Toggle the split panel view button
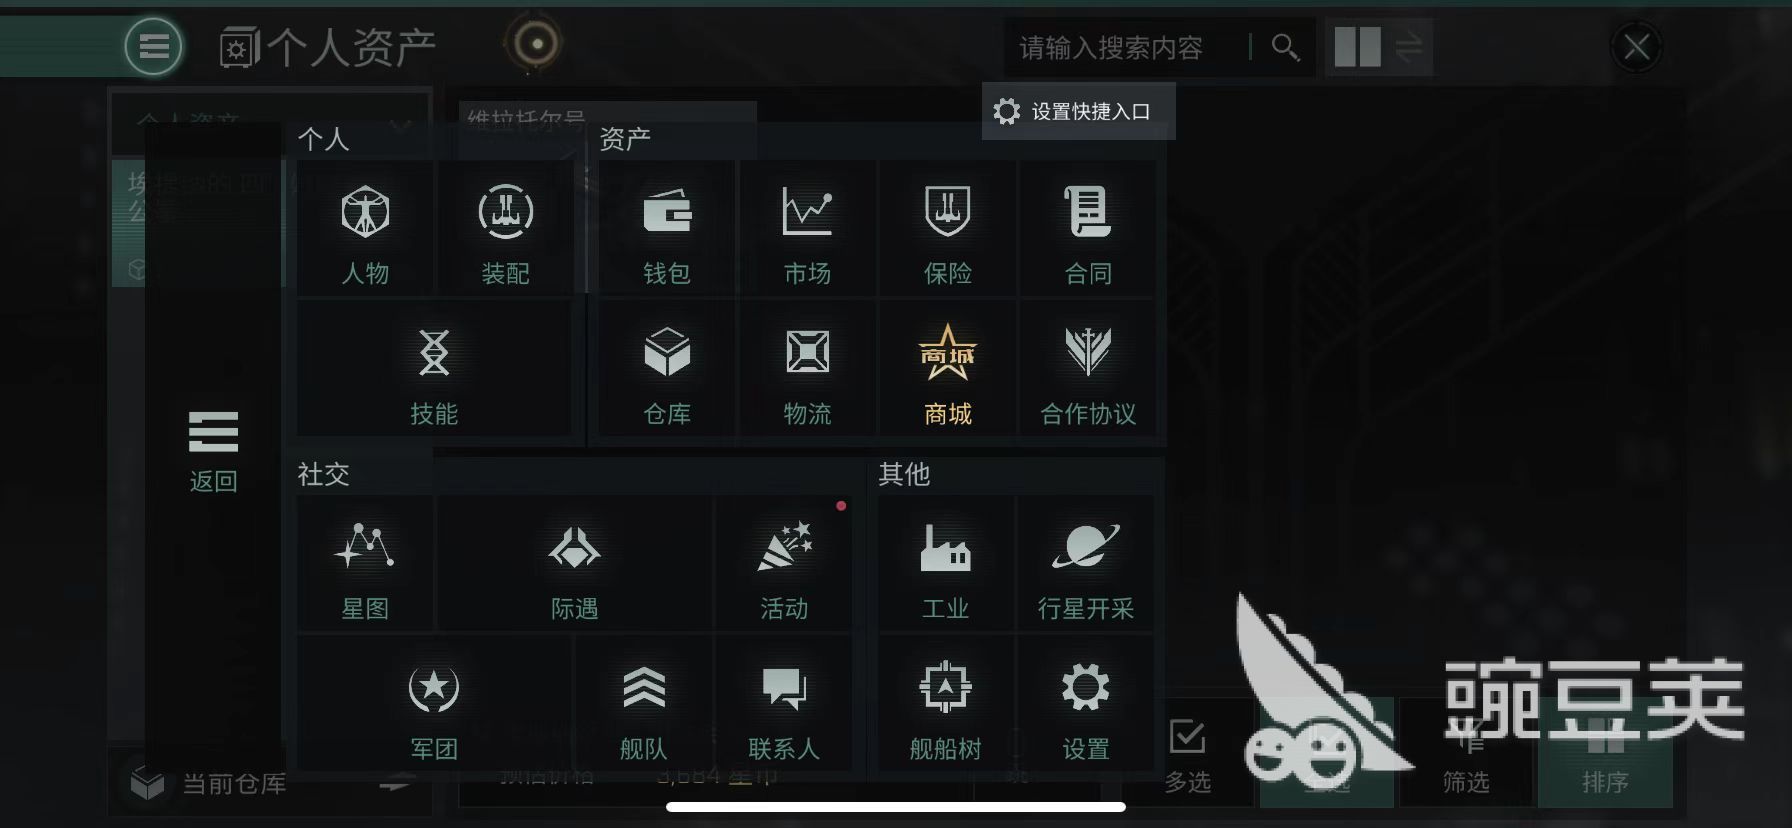 coord(1358,47)
